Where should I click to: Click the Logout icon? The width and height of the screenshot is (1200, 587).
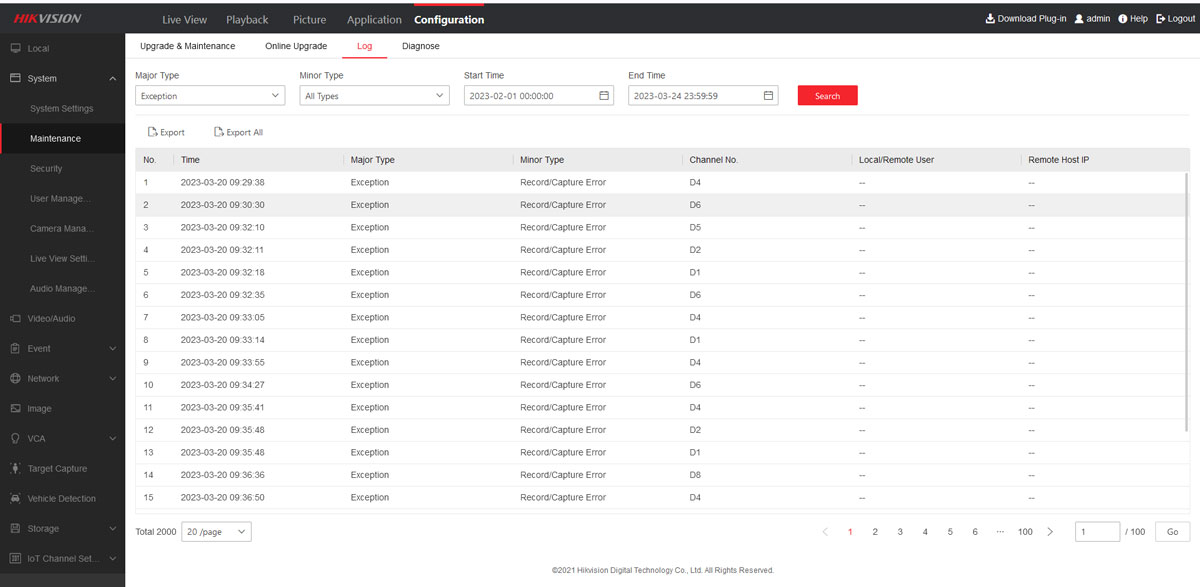tap(1160, 19)
